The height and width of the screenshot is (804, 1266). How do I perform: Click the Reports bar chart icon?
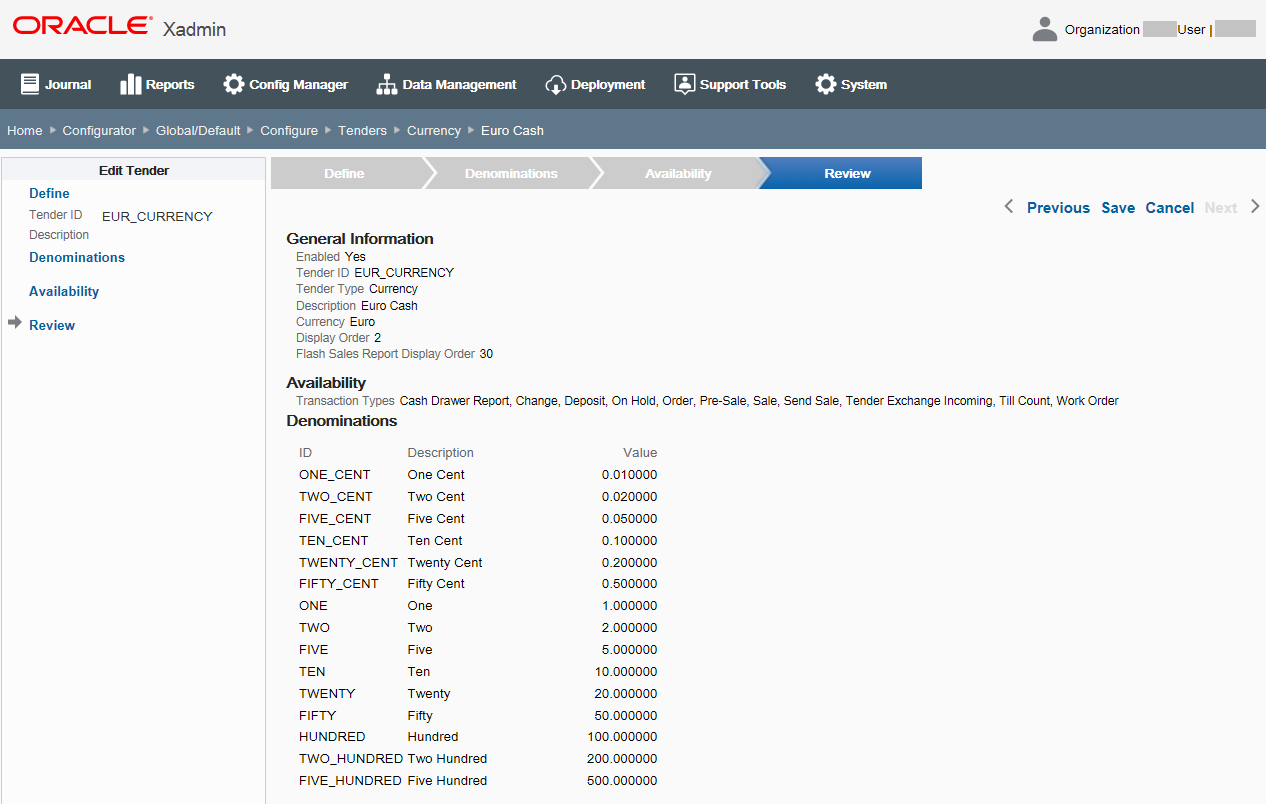132,84
